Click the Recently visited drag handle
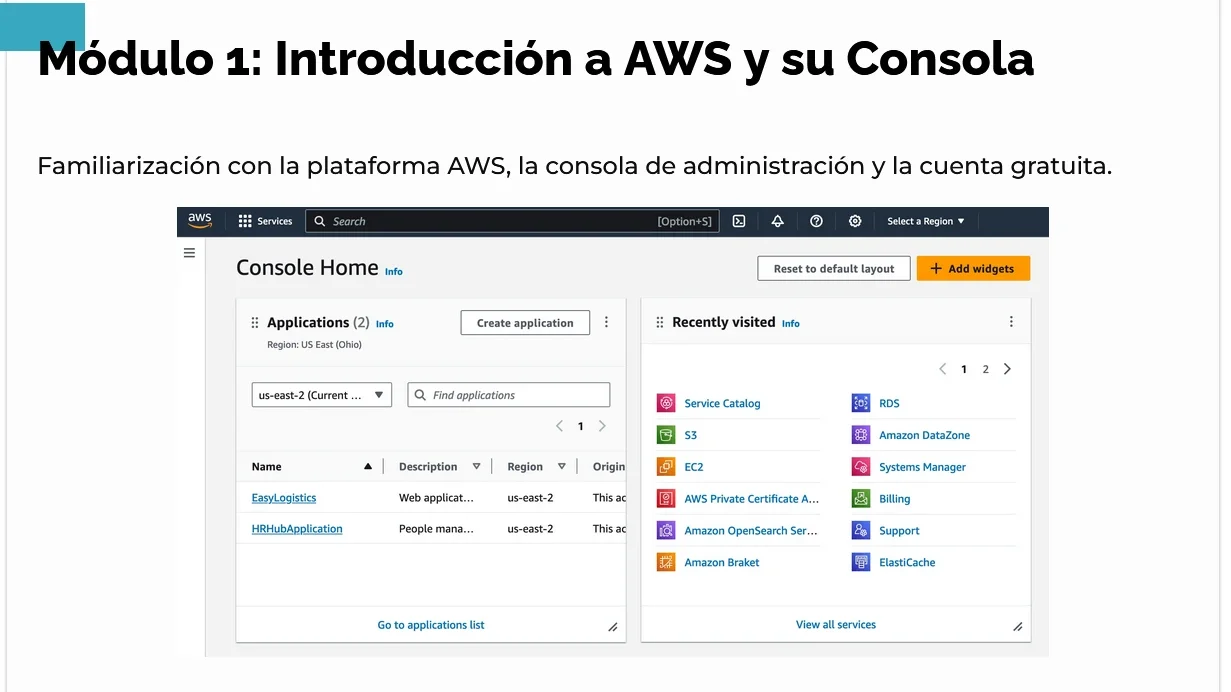1231x692 pixels. (x=660, y=322)
